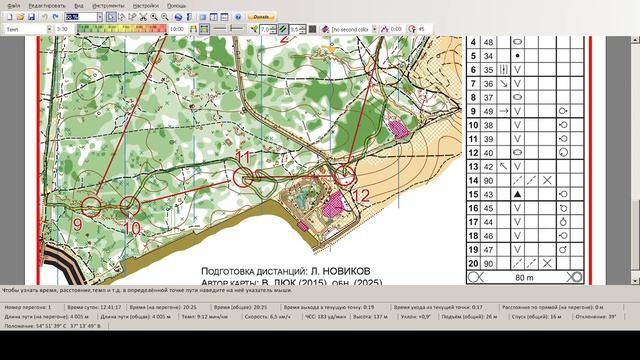640x360 pixels.
Task: Save using the floppy disk icon
Action: point(31,17)
